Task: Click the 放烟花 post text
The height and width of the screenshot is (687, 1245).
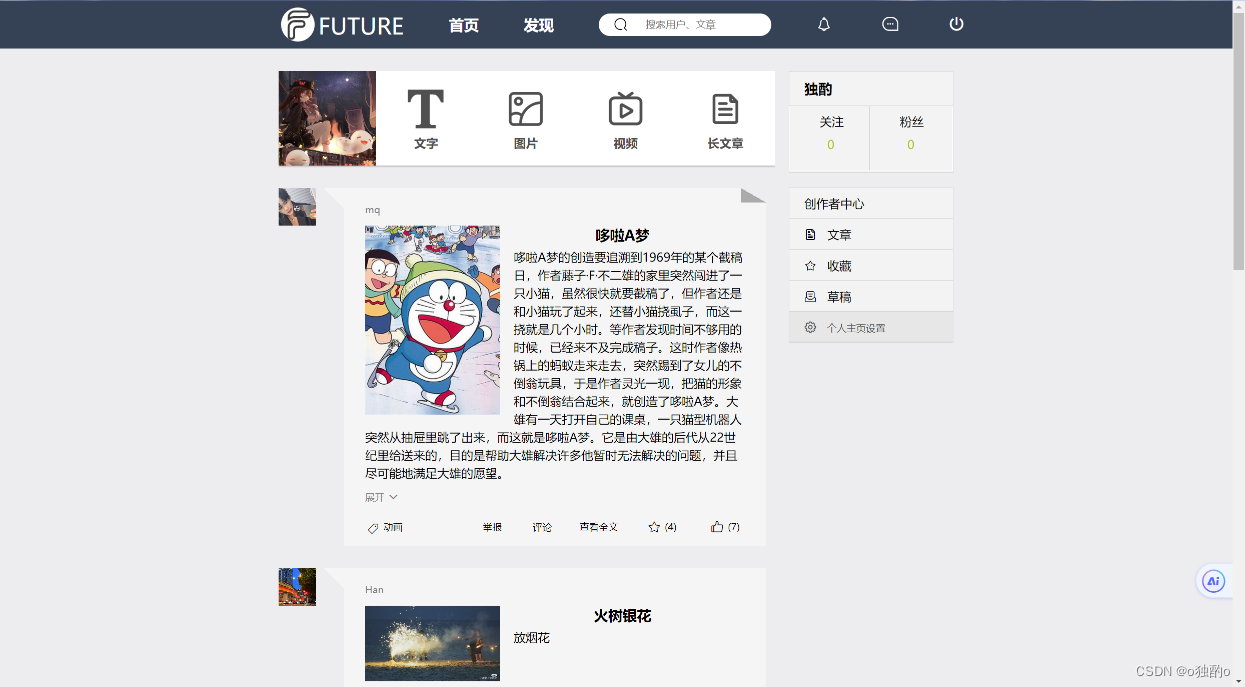Action: pyautogui.click(x=531, y=637)
